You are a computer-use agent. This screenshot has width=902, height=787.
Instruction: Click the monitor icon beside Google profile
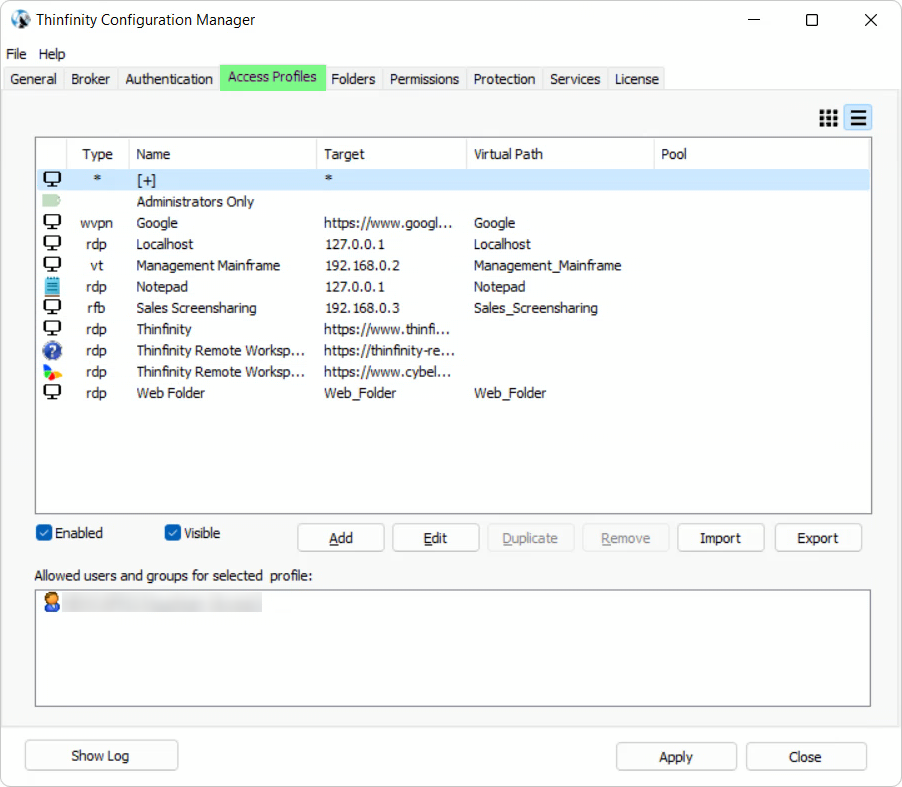click(52, 222)
